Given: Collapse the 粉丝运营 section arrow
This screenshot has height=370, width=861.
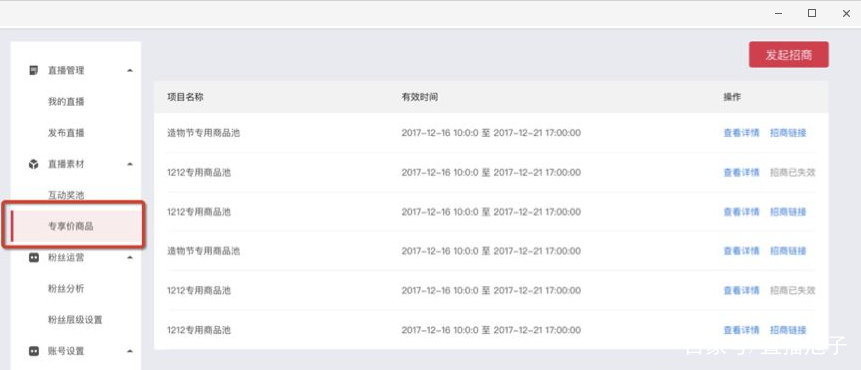Looking at the screenshot, I should pyautogui.click(x=130, y=257).
